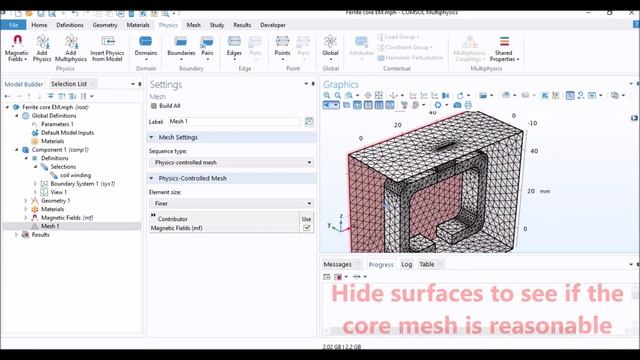The image size is (640, 360).
Task: Expand the Results tree node
Action: click(16, 235)
